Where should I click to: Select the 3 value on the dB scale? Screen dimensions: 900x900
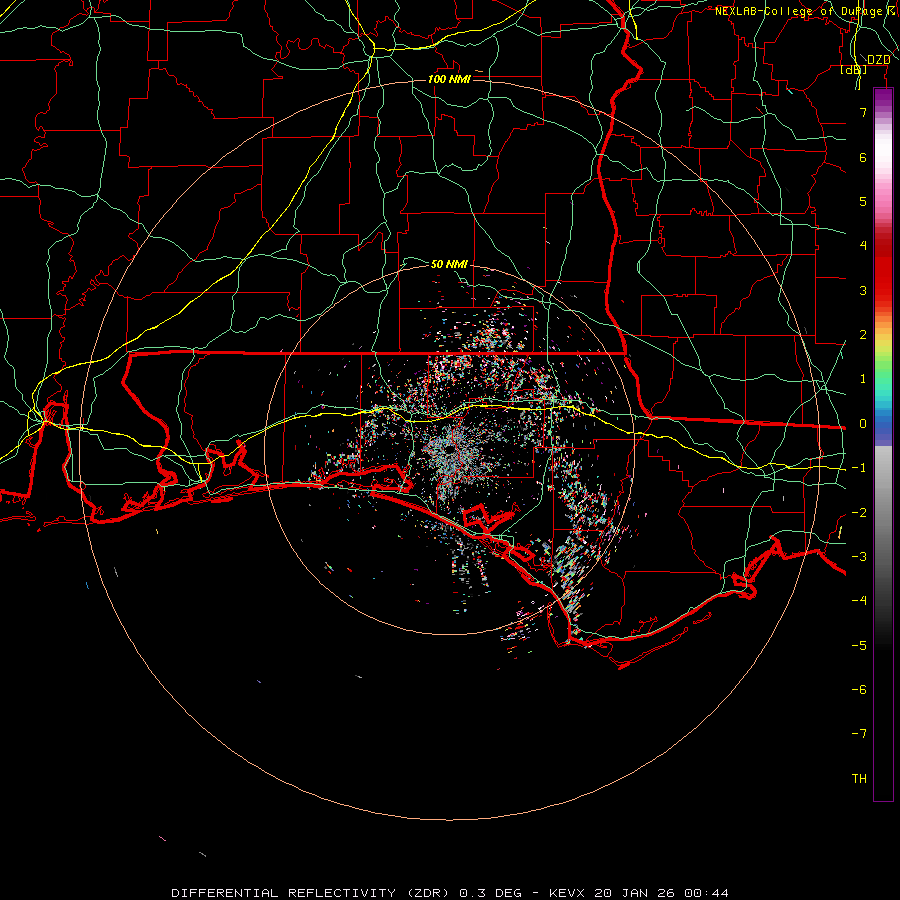[x=863, y=290]
